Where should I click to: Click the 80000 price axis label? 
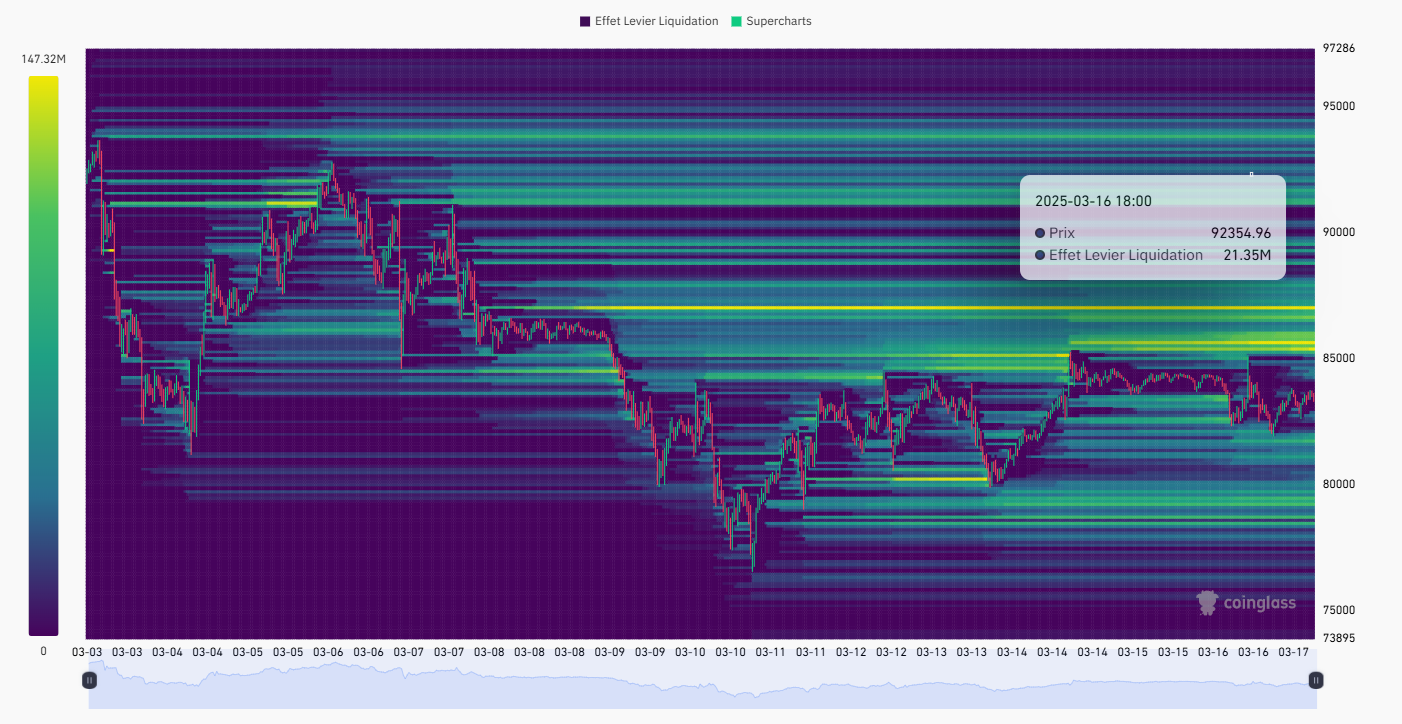point(1338,484)
